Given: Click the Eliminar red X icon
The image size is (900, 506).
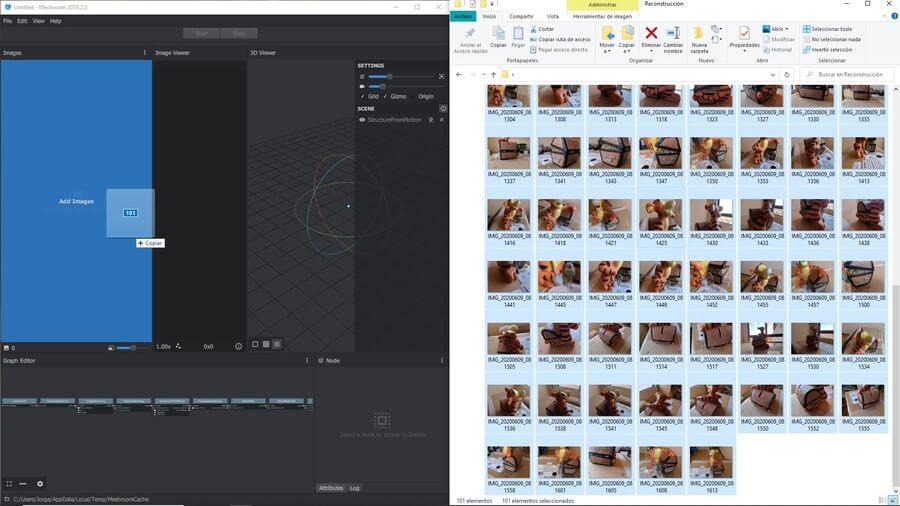Looking at the screenshot, I should tap(651, 34).
